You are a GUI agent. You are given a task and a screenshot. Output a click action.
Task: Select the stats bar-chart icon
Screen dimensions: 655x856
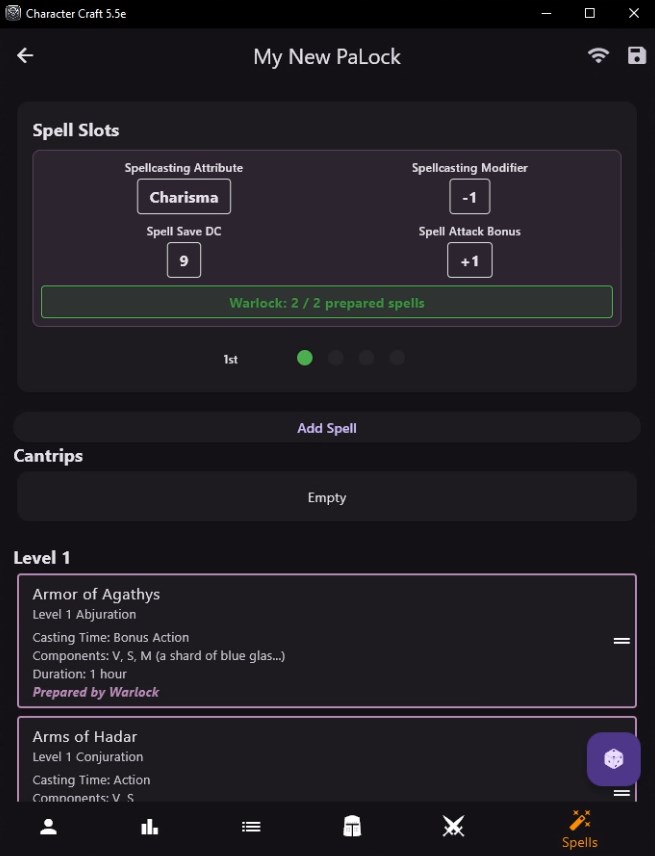[x=149, y=826]
